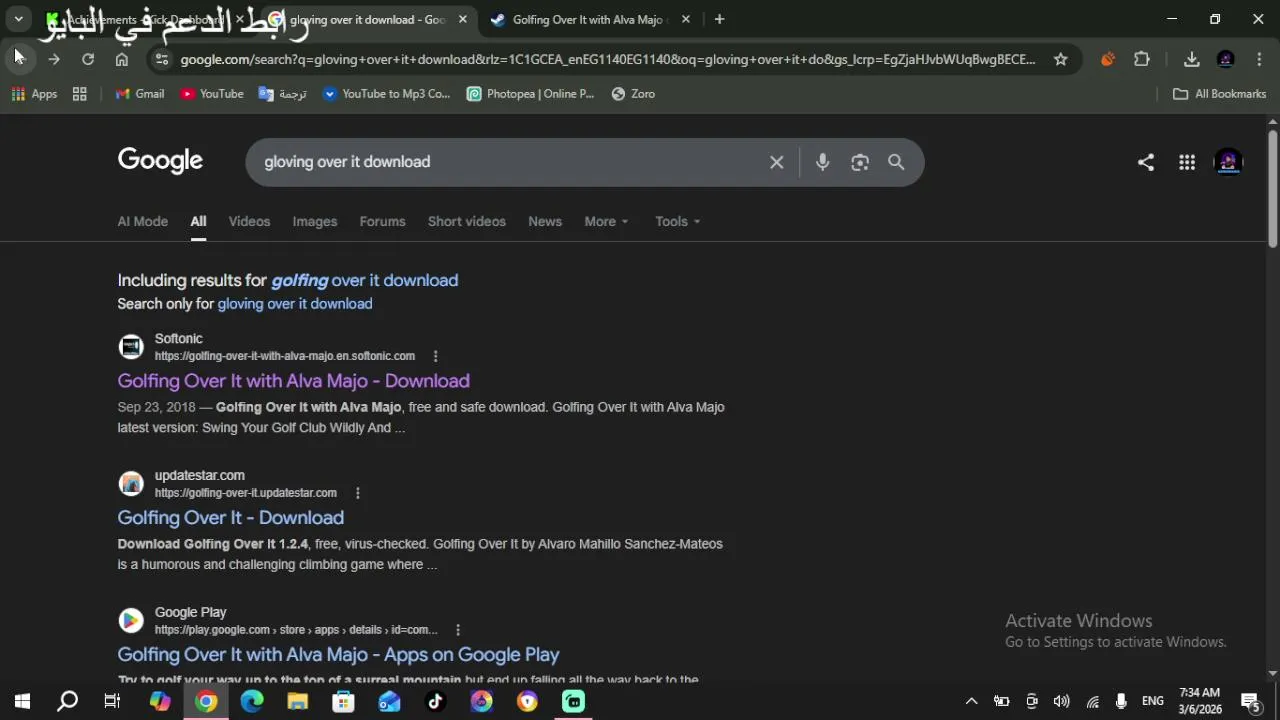Open the Extensions puzzle icon

pyautogui.click(x=1142, y=59)
